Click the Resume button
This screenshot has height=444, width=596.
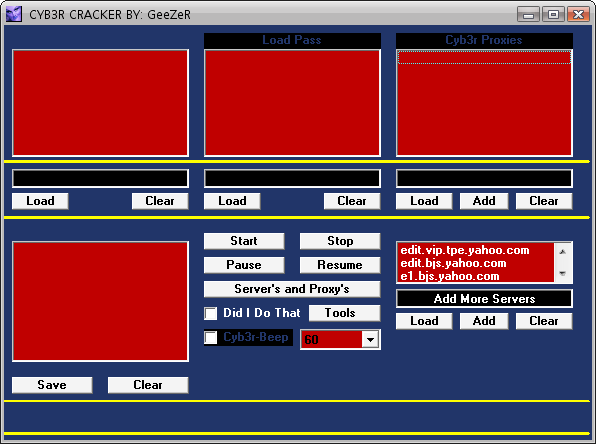coord(340,265)
